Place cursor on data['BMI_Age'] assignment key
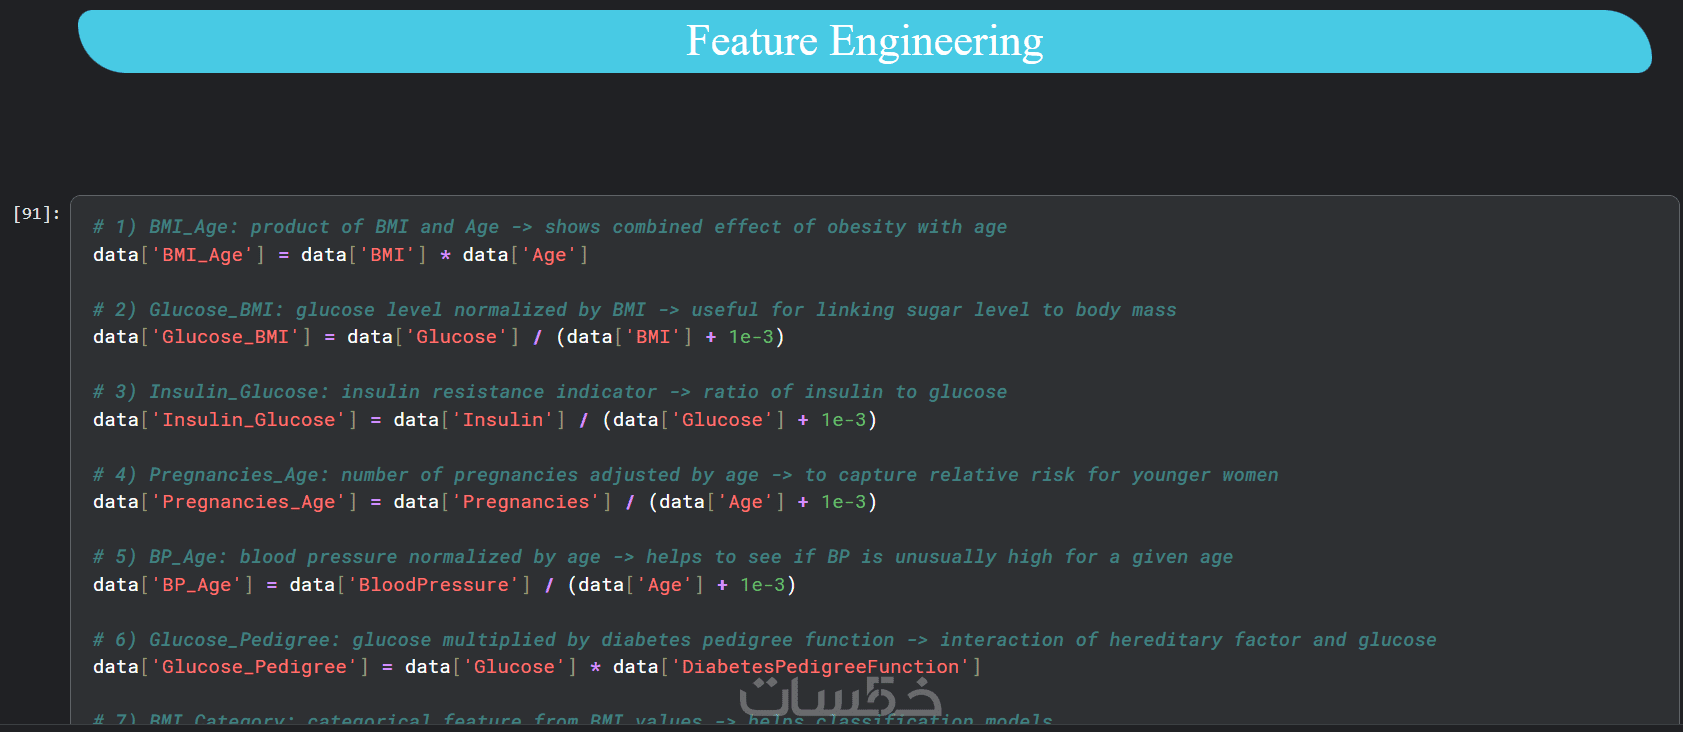This screenshot has width=1683, height=732. click(x=202, y=255)
